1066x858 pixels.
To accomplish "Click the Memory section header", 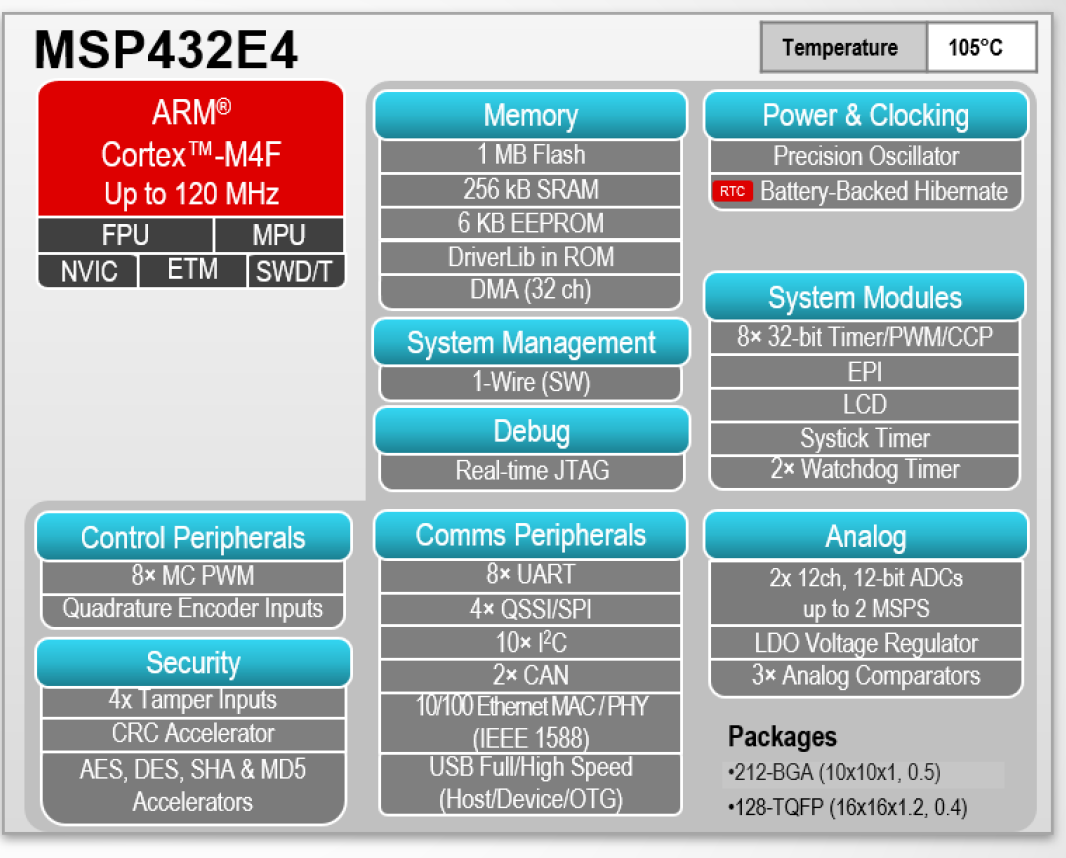I will [530, 115].
